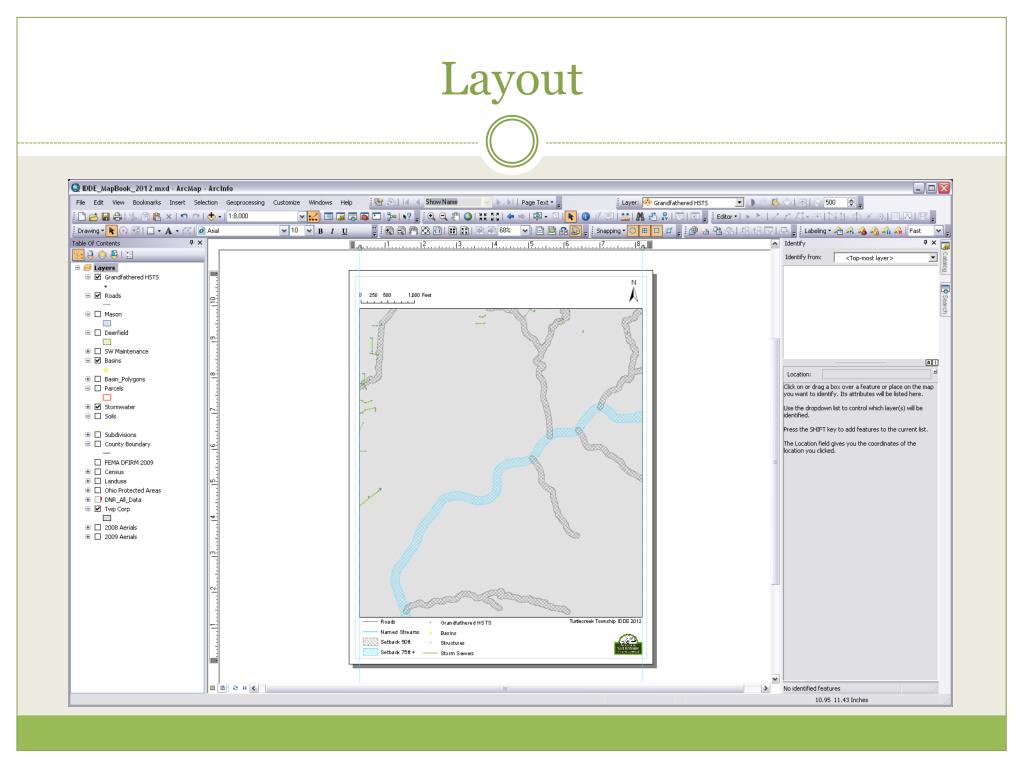
Task: Open the Page Text menu button
Action: [x=537, y=202]
